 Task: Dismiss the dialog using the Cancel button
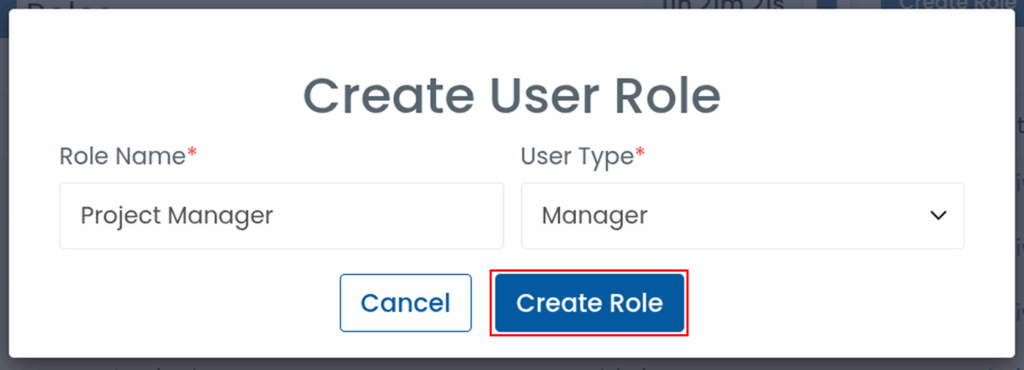(406, 303)
